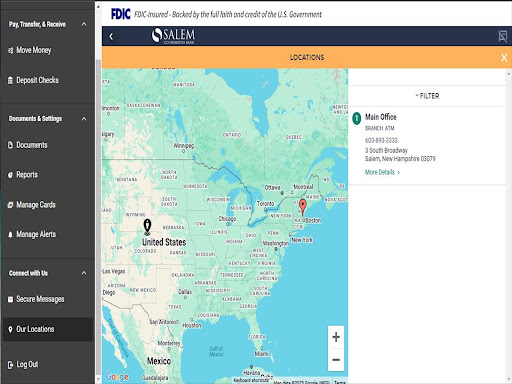The width and height of the screenshot is (512, 384).
Task: Click the back arrow in header
Action: [111, 36]
